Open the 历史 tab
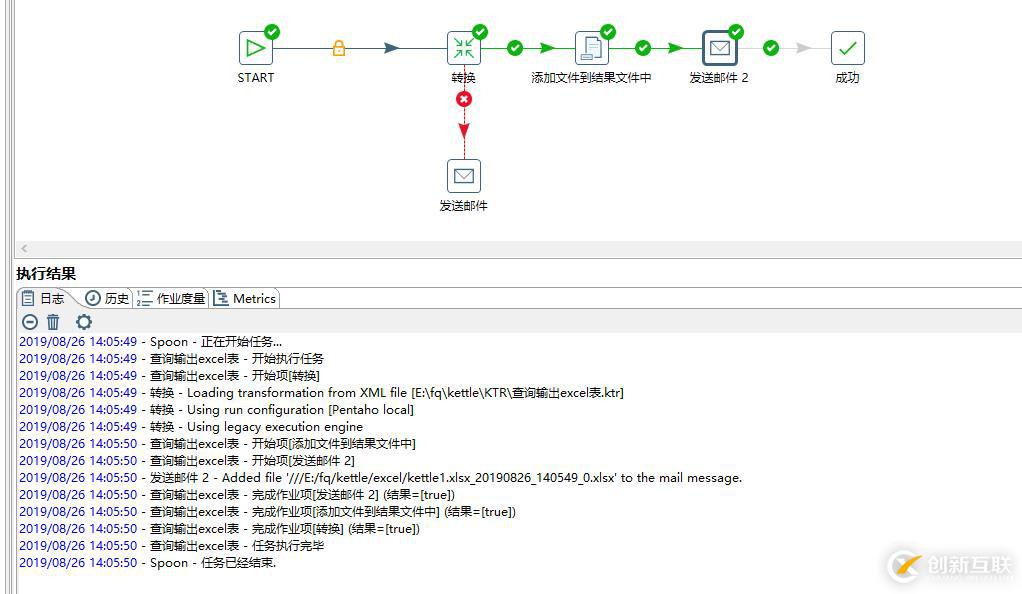Viewport: 1022px width, 594px height. click(108, 299)
